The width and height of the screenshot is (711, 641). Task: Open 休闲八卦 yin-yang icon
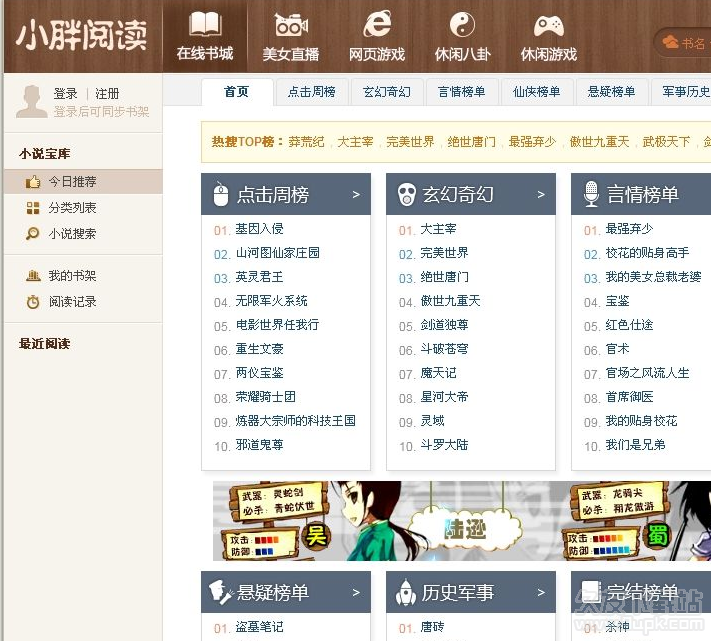pyautogui.click(x=462, y=24)
